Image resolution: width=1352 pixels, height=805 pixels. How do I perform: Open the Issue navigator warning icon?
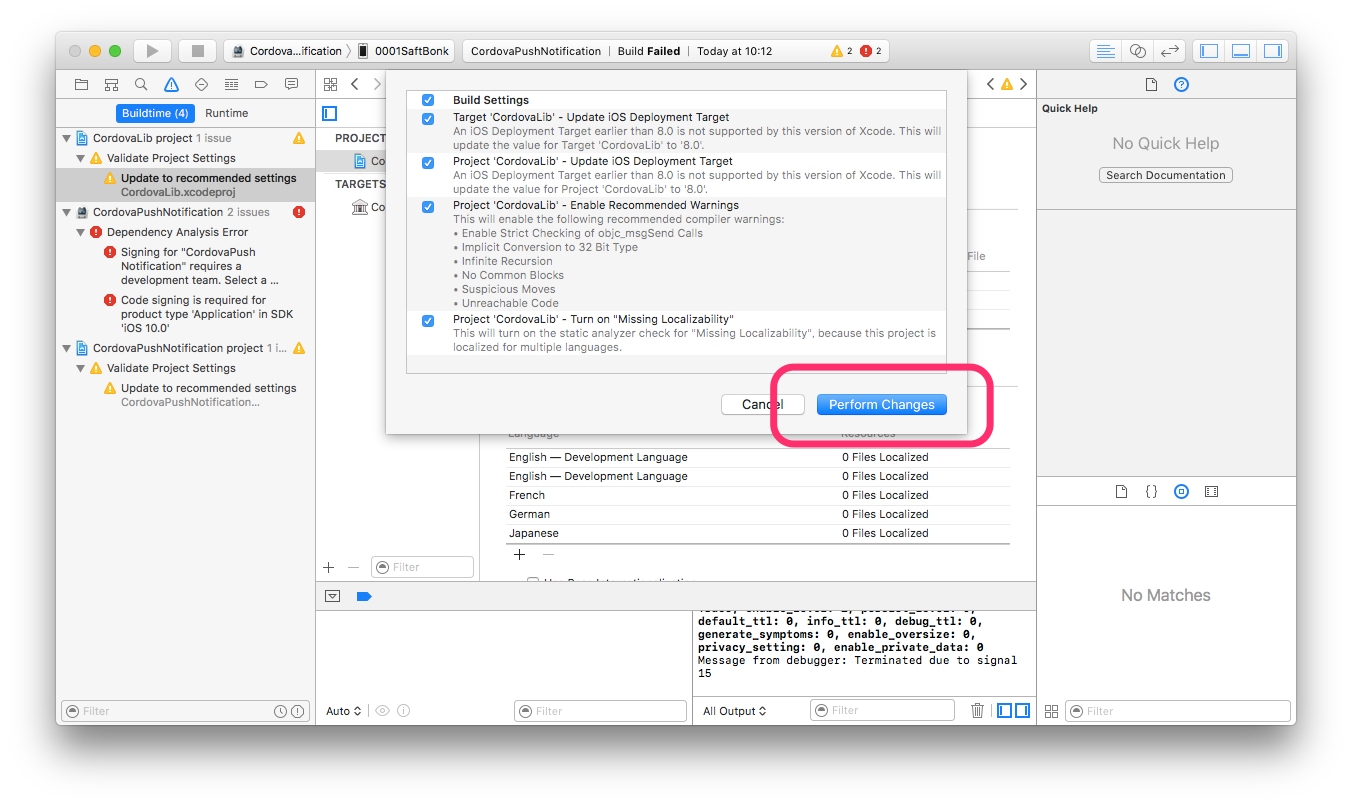(171, 84)
